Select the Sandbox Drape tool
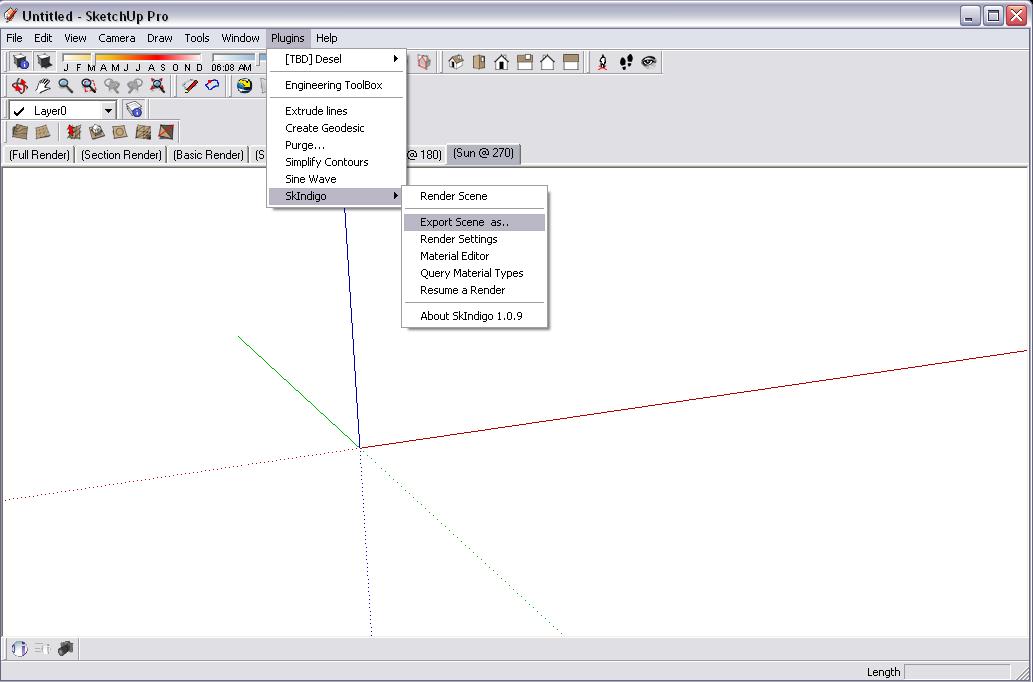 [x=120, y=132]
